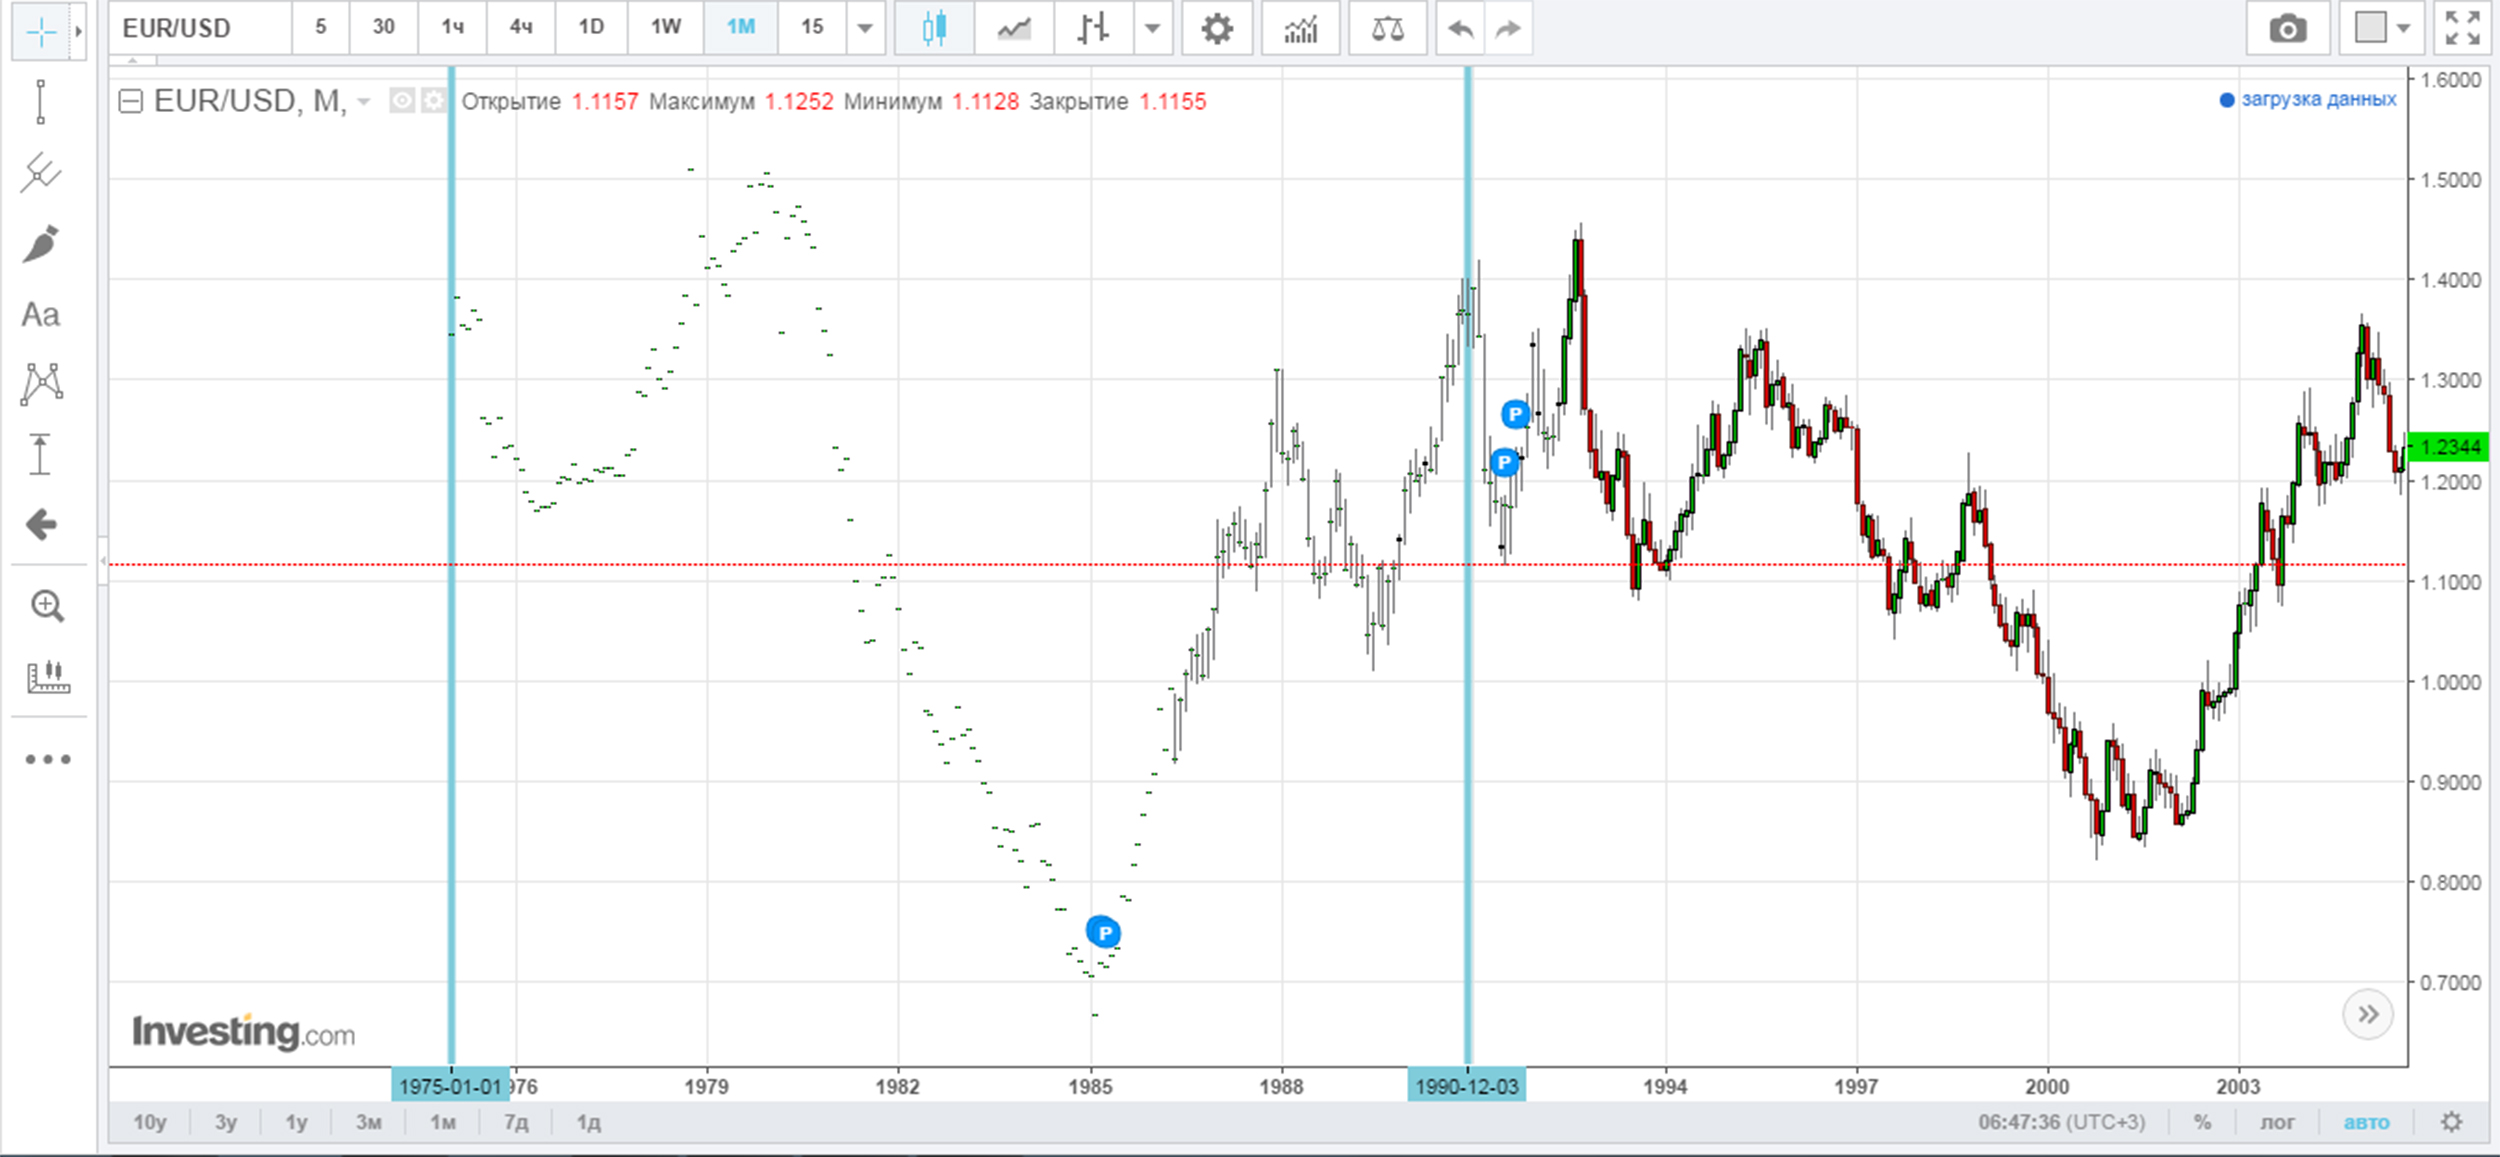Image resolution: width=2500 pixels, height=1157 pixels.
Task: Toggle fullscreen chart mode
Action: tap(2462, 28)
